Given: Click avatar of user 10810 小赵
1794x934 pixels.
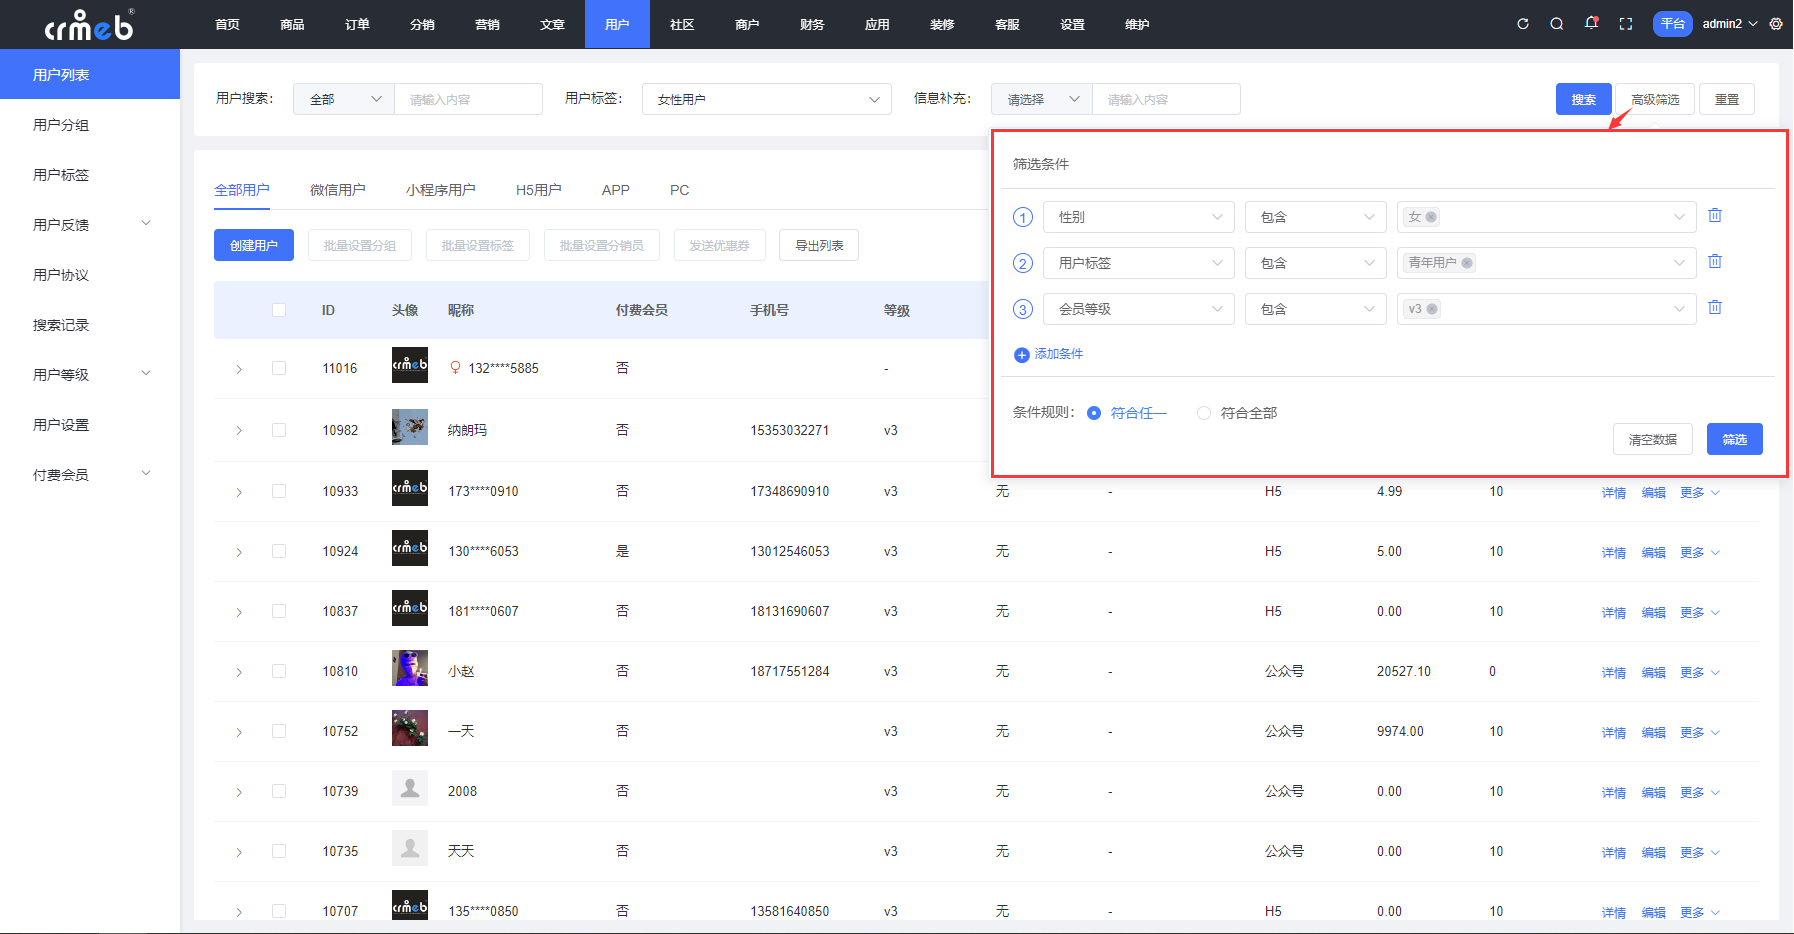Looking at the screenshot, I should [x=410, y=668].
